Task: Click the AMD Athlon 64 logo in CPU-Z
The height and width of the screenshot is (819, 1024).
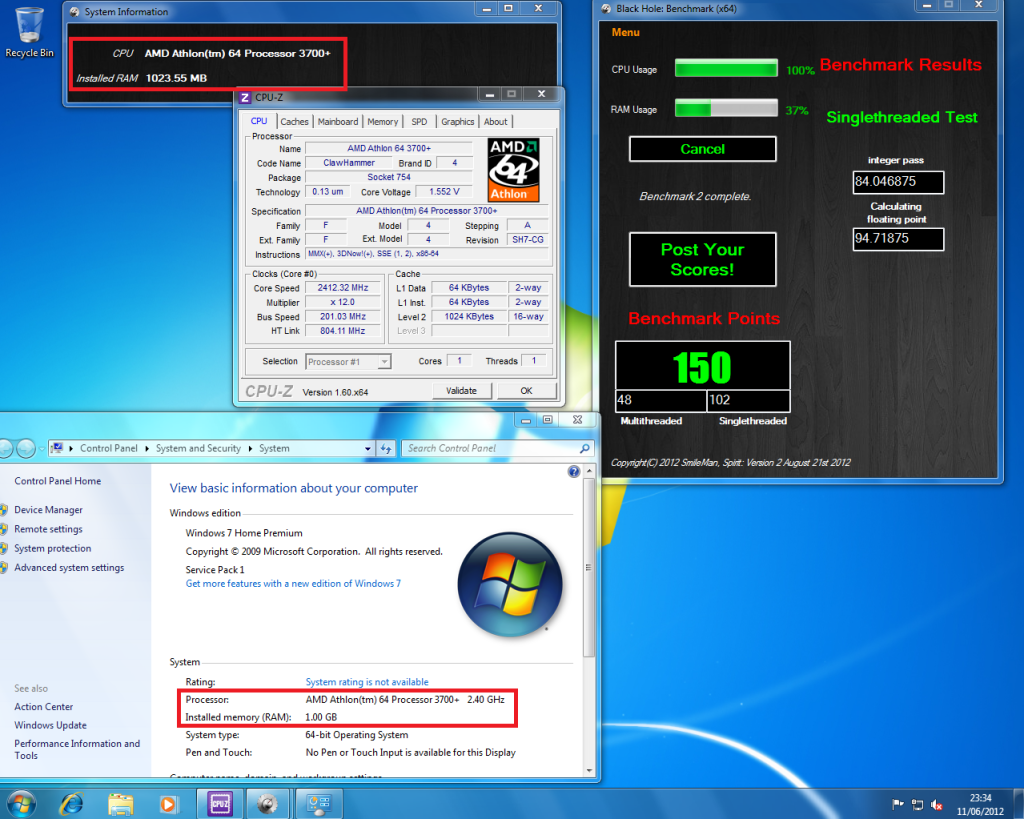Action: click(513, 170)
